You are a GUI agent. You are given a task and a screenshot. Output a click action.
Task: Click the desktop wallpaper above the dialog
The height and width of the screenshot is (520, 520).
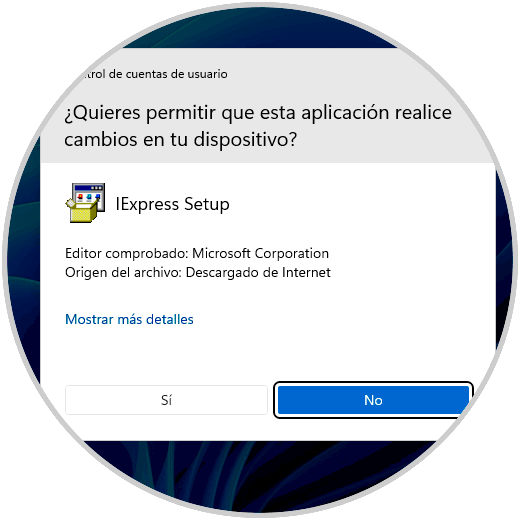pyautogui.click(x=260, y=28)
